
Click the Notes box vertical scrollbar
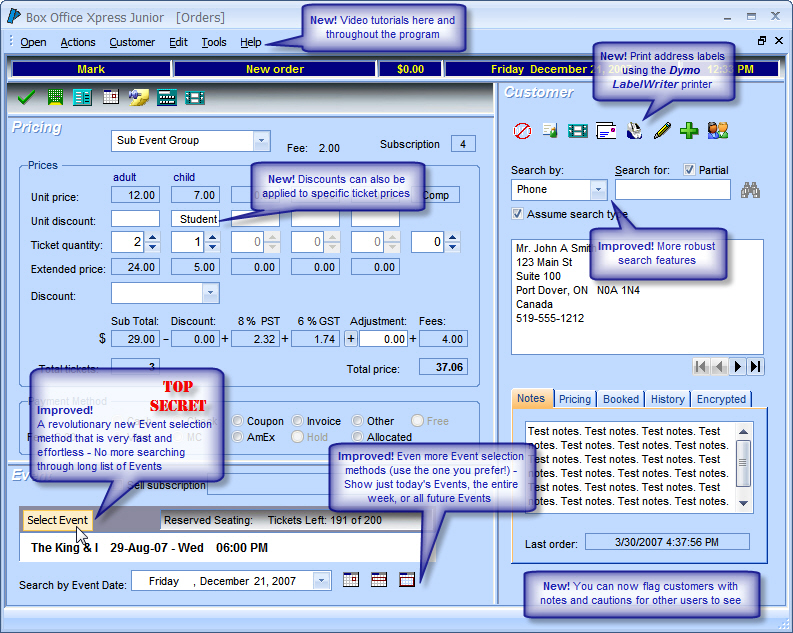[743, 464]
